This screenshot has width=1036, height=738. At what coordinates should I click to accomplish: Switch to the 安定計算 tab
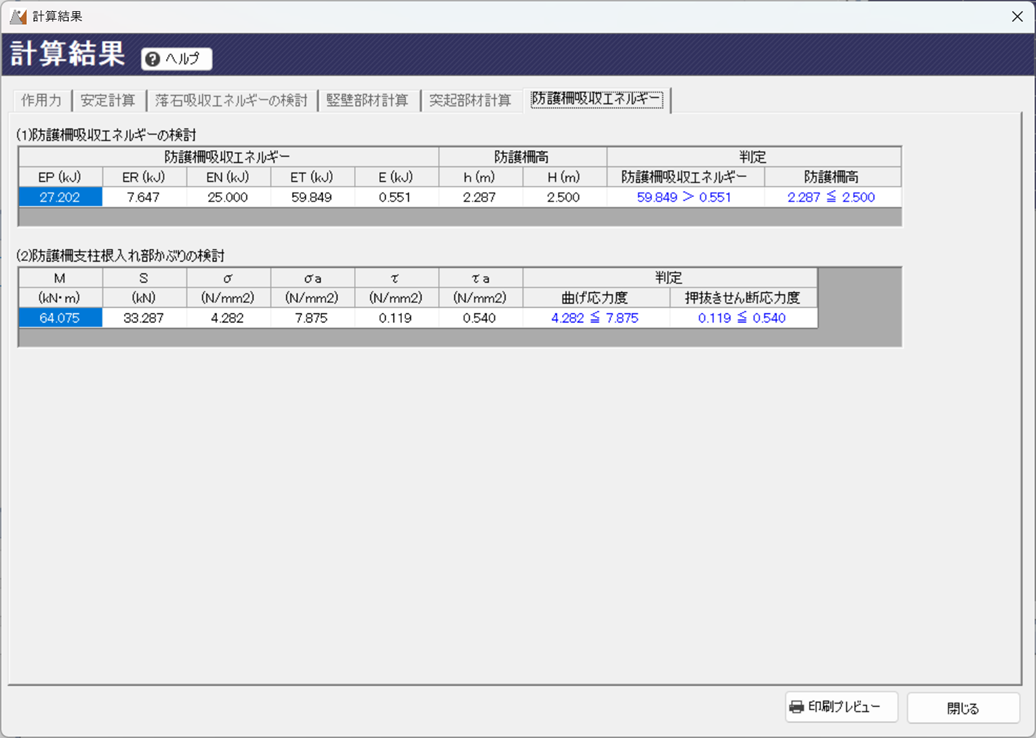(108, 100)
